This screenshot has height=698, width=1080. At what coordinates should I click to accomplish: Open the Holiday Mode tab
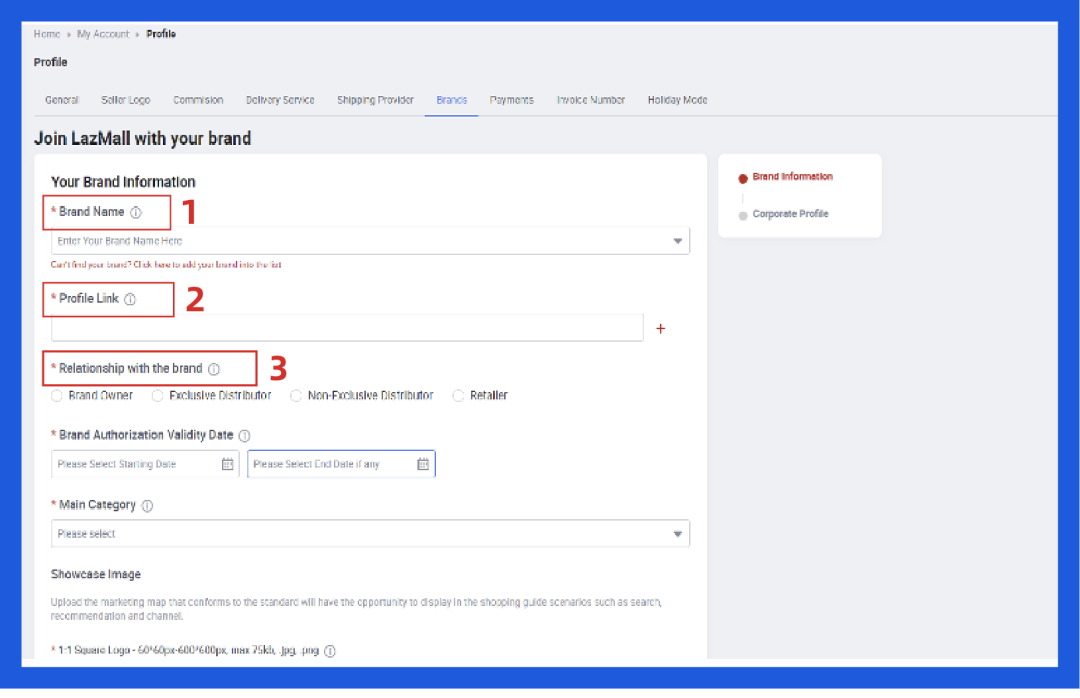[x=678, y=100]
